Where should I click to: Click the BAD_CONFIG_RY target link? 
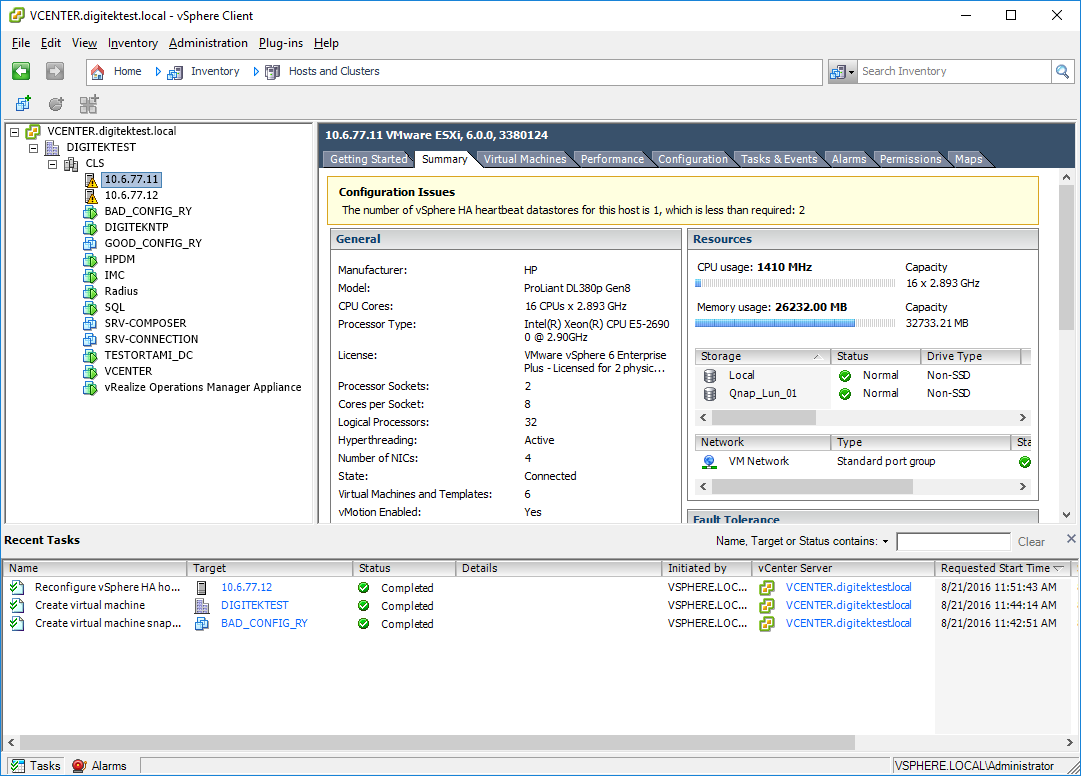point(264,624)
